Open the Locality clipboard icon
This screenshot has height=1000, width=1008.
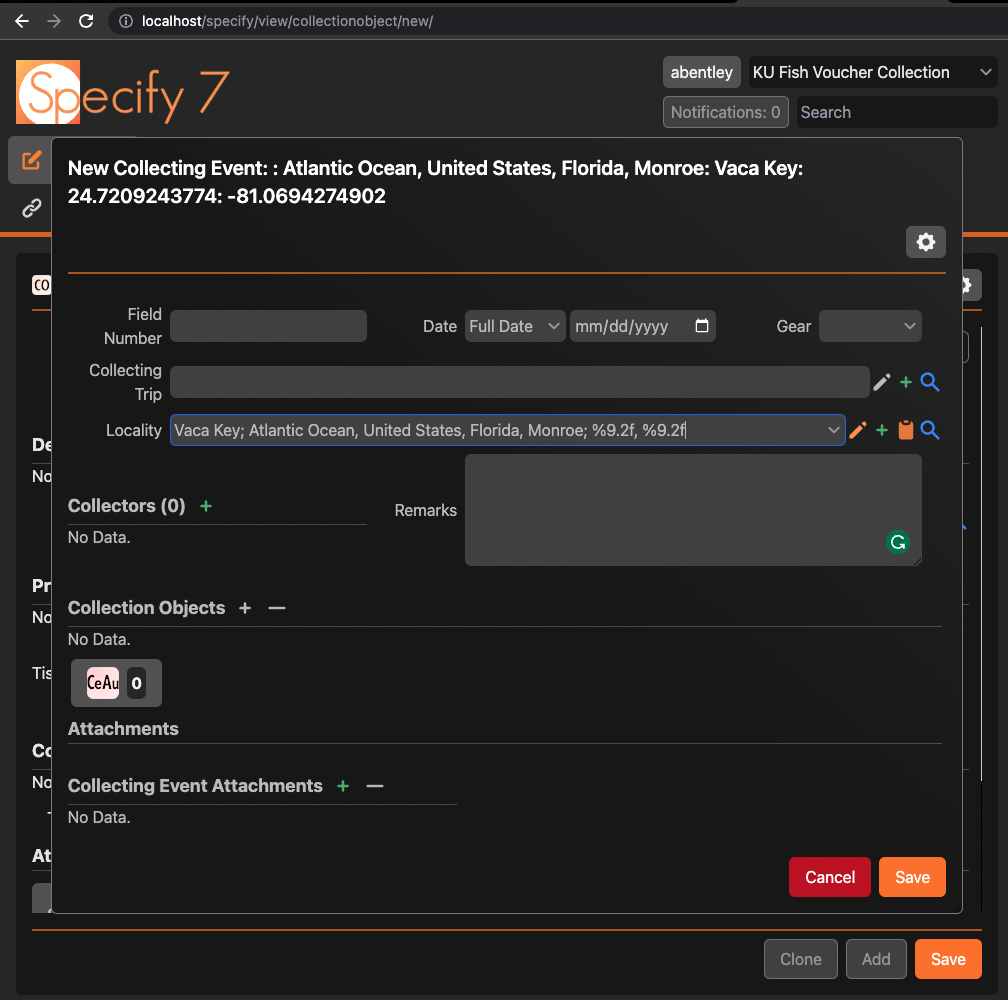tap(905, 430)
